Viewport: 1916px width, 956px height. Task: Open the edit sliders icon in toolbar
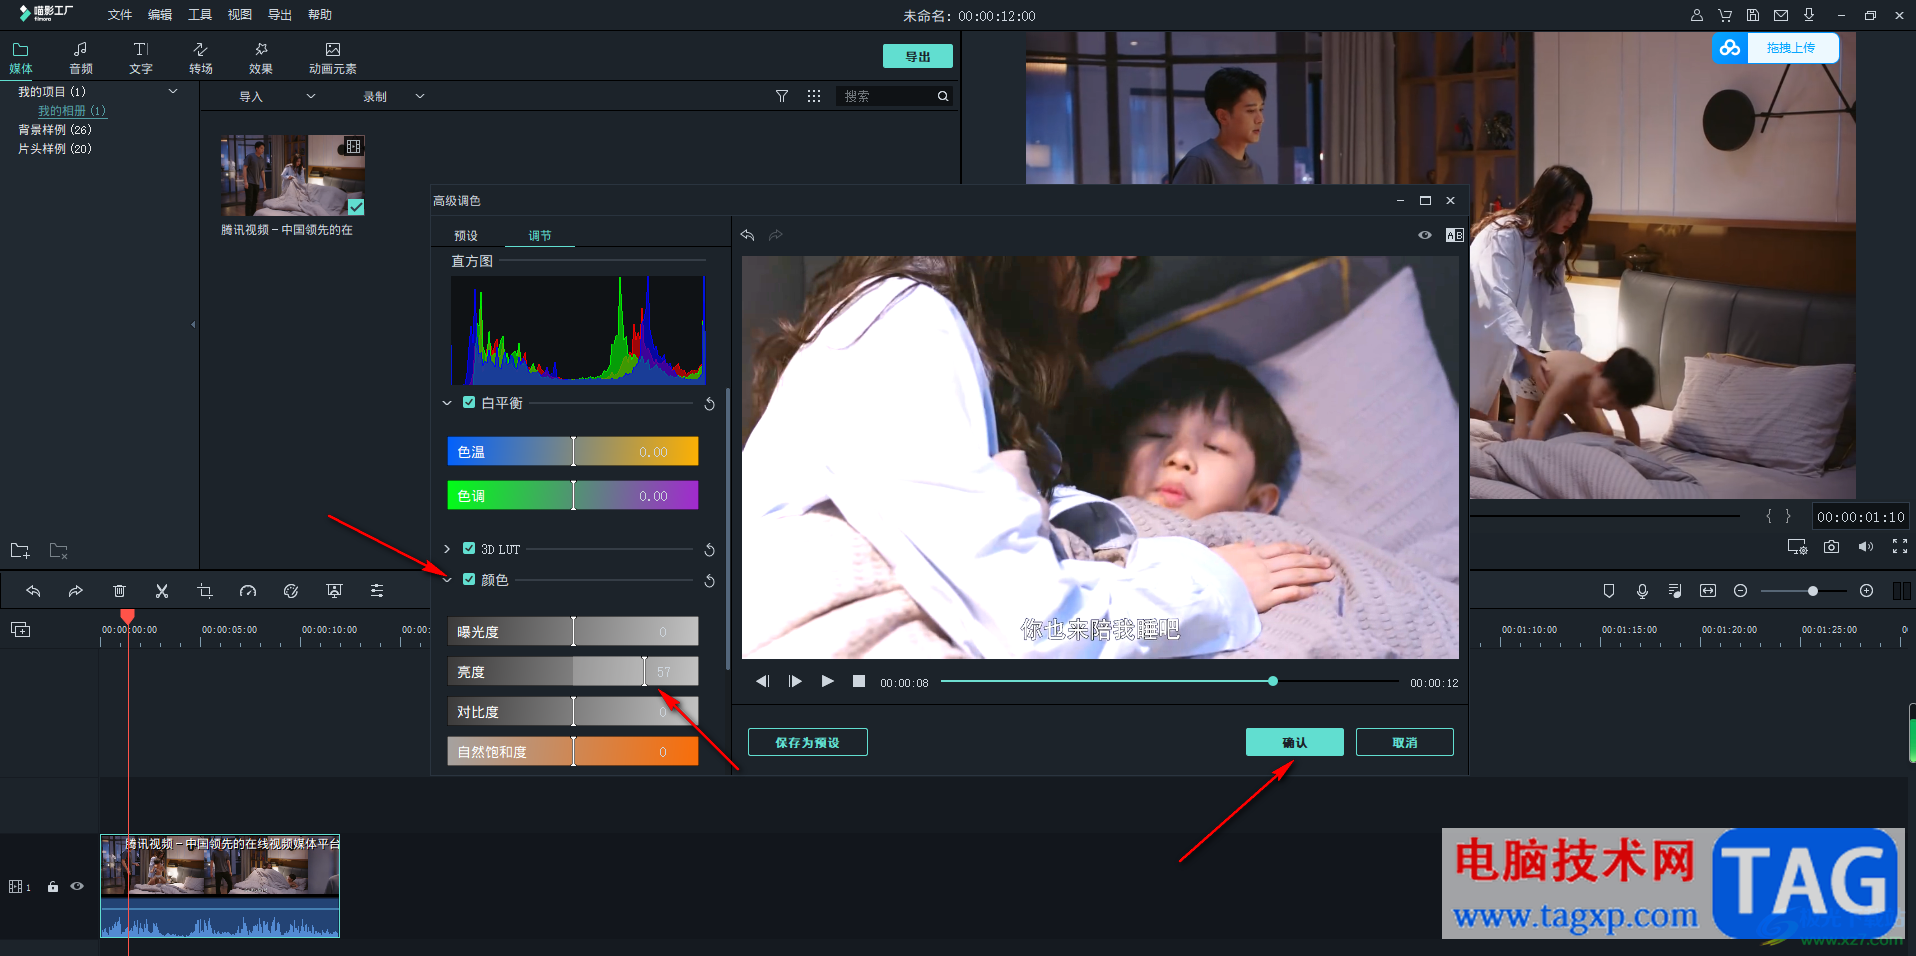377,591
